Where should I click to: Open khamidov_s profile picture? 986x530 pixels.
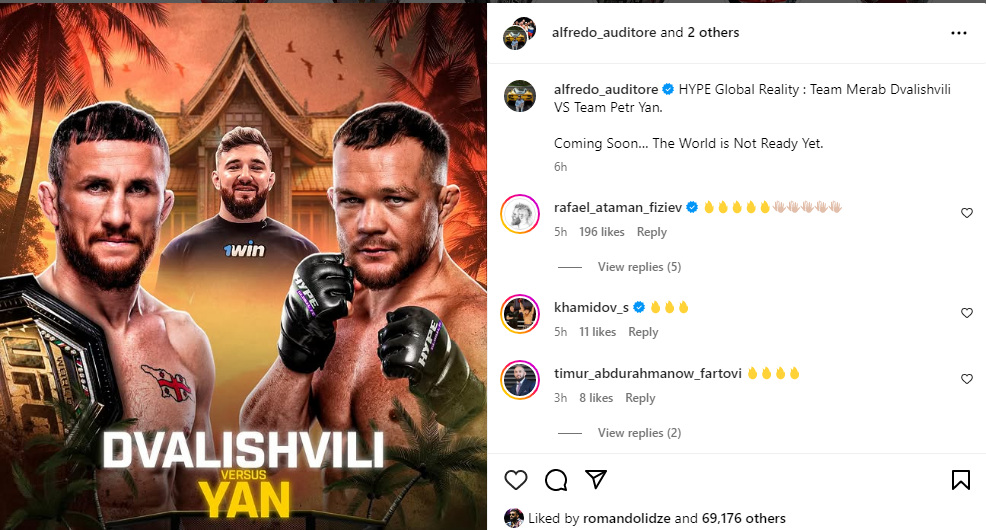coord(520,314)
